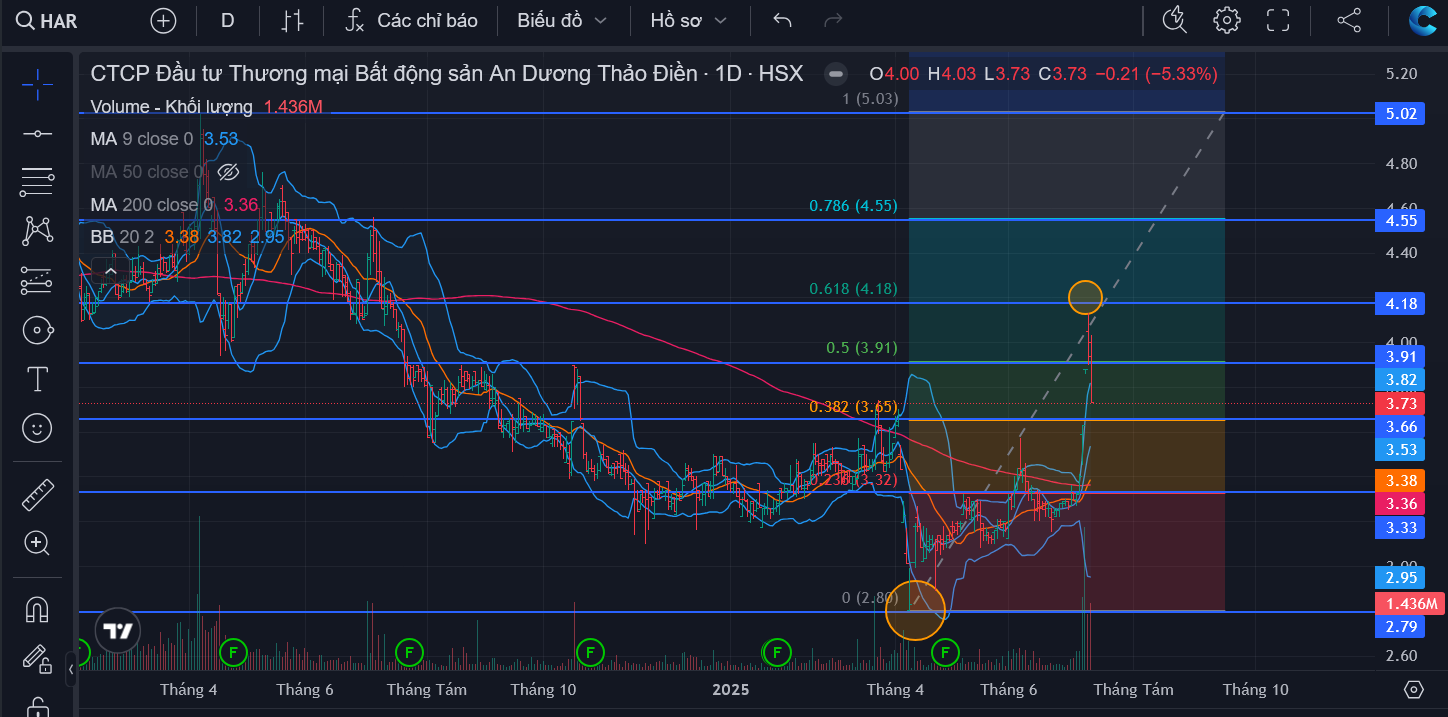Click the 2025 label on time axis
The width and height of the screenshot is (1448, 717).
730,689
